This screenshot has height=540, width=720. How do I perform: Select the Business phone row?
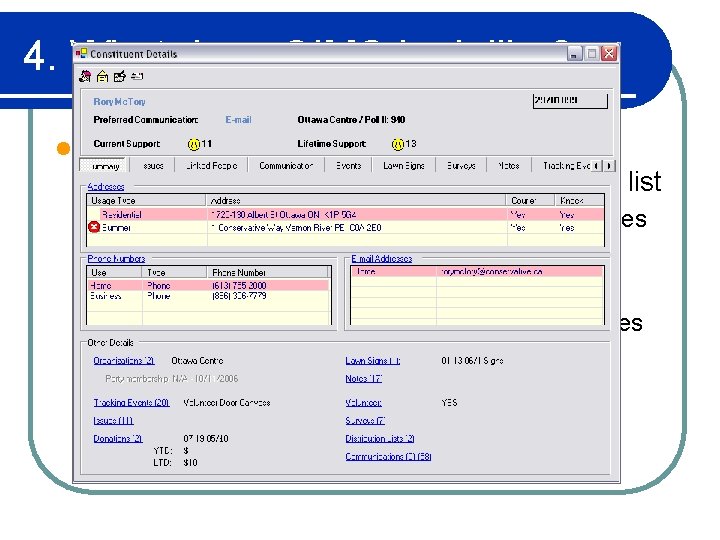208,296
